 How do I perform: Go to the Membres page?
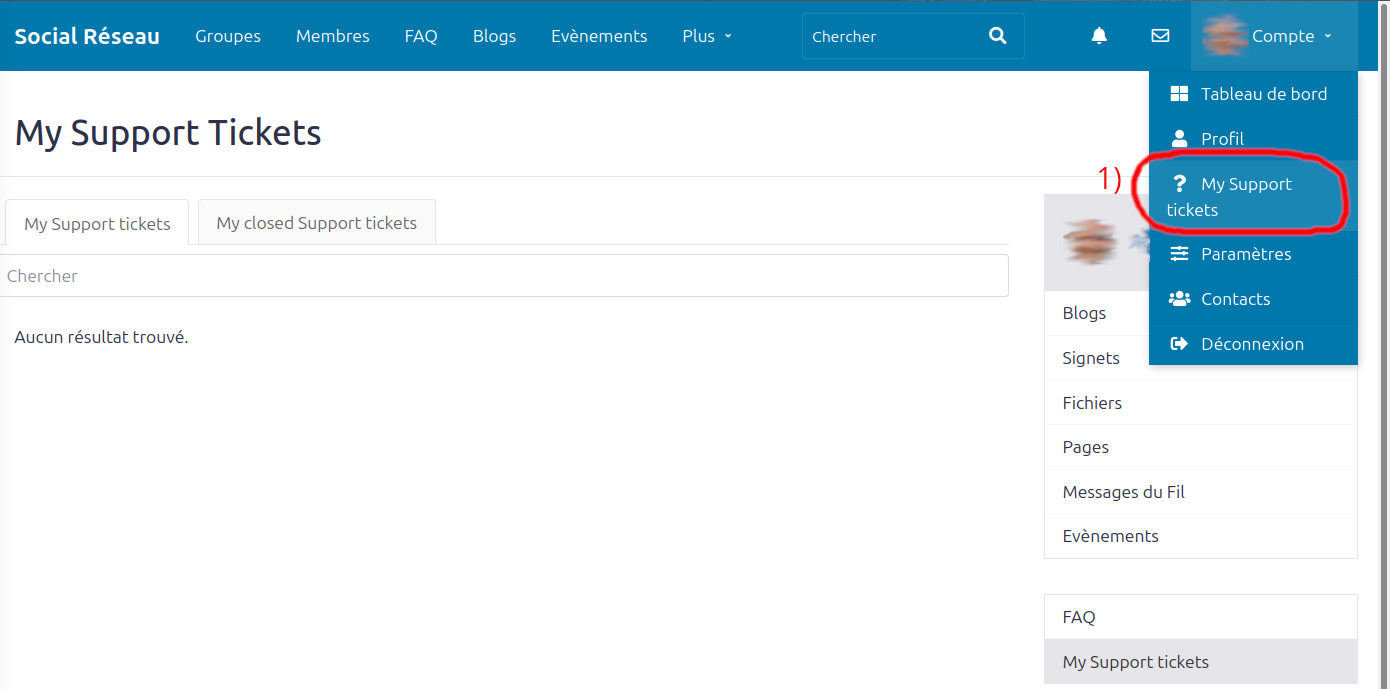(333, 36)
